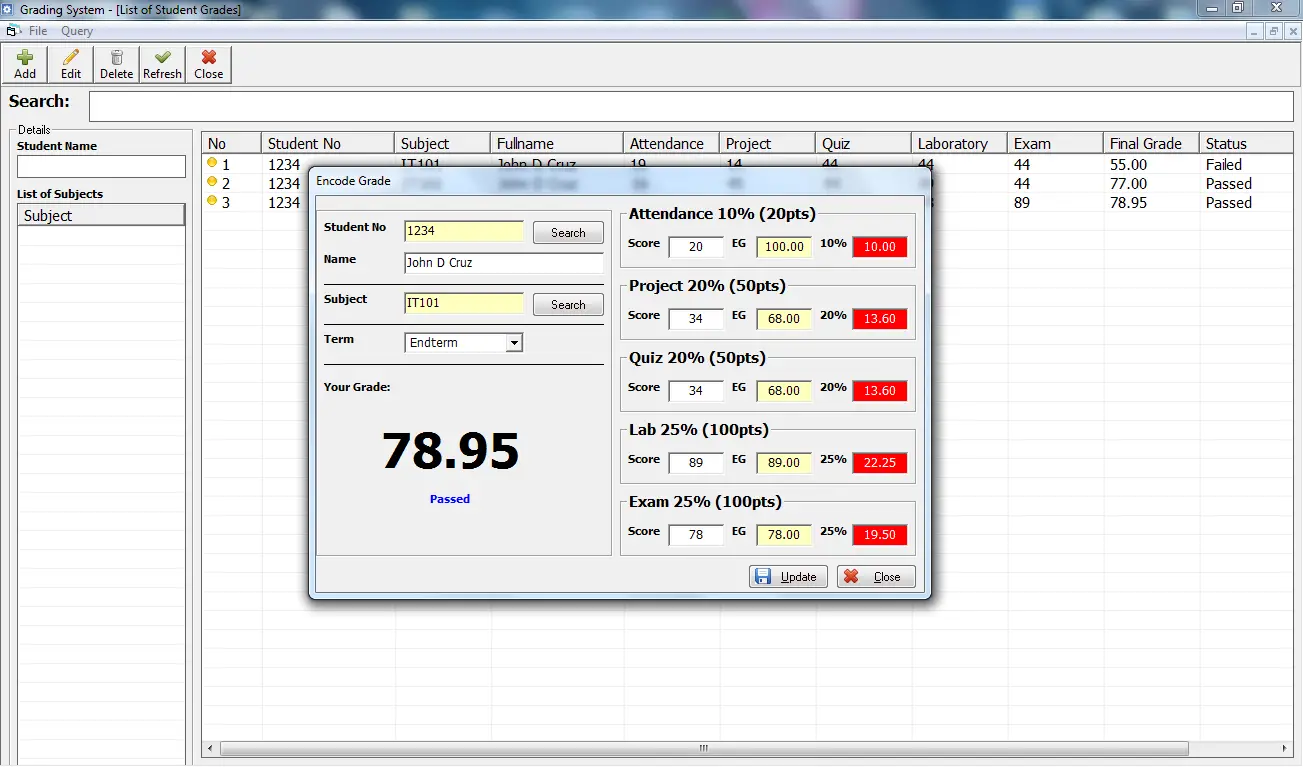1303x767 pixels.
Task: Click the yellow bullet icon of row 3
Action: click(212, 201)
